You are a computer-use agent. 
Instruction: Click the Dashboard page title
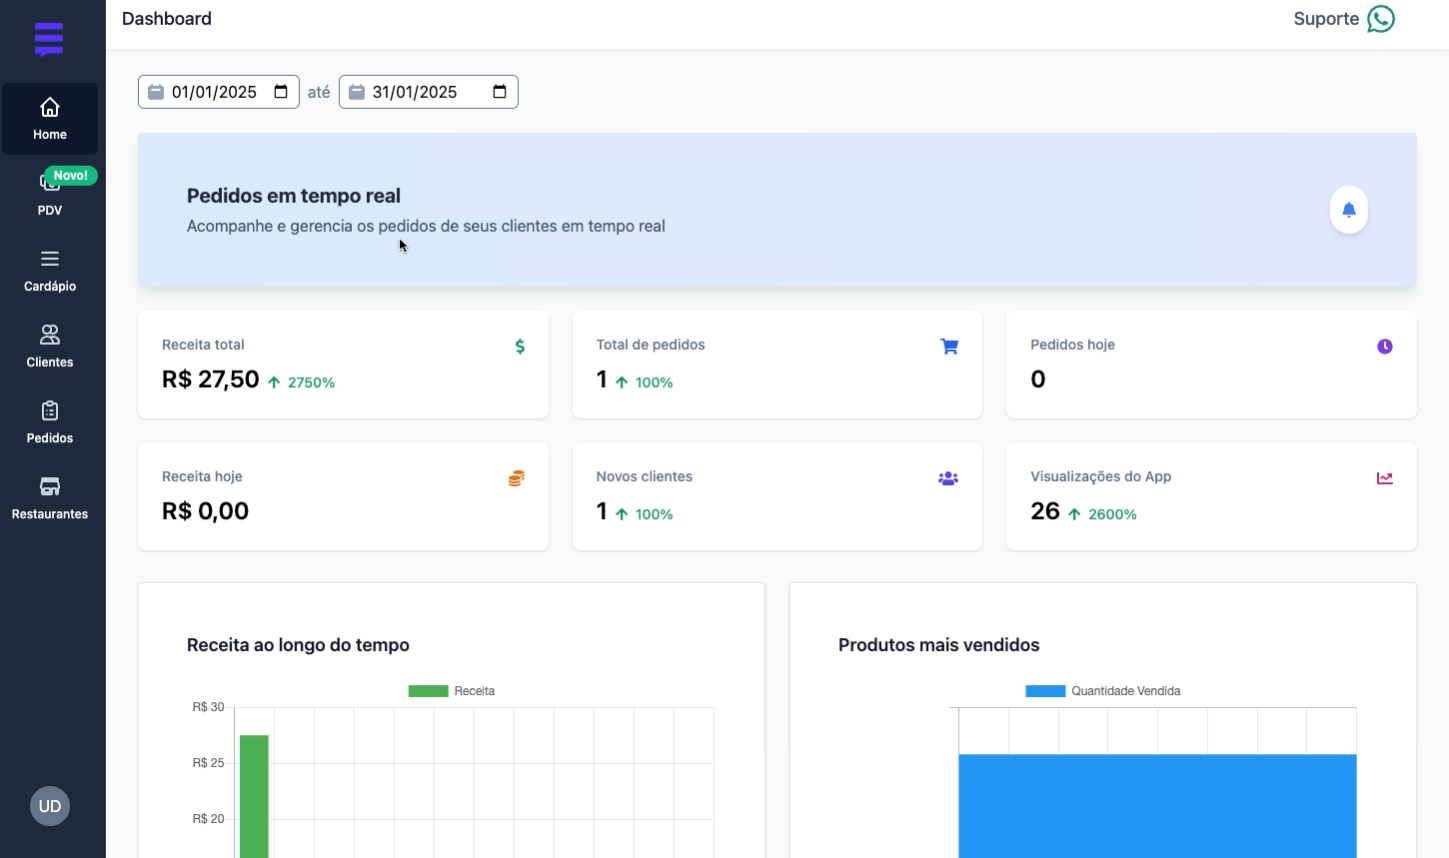(167, 19)
